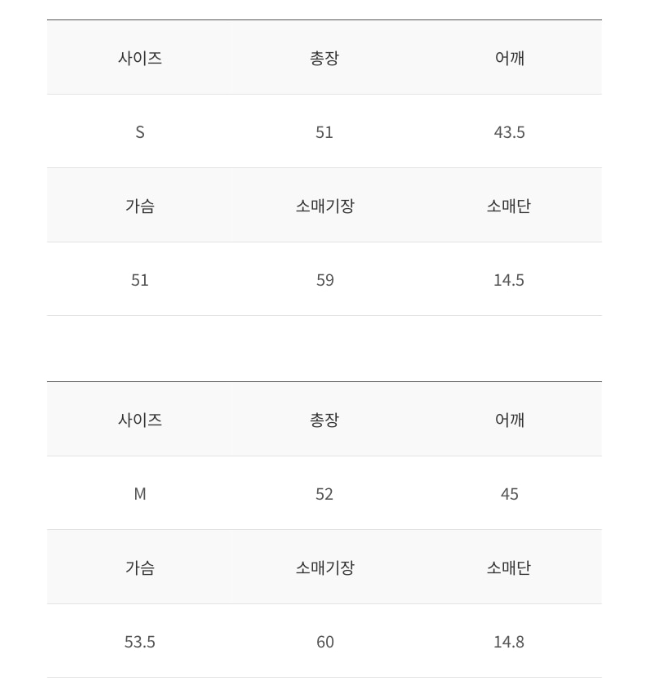650x684 pixels.
Task: Select 가슴 header above 53.5
Action: 140,568
